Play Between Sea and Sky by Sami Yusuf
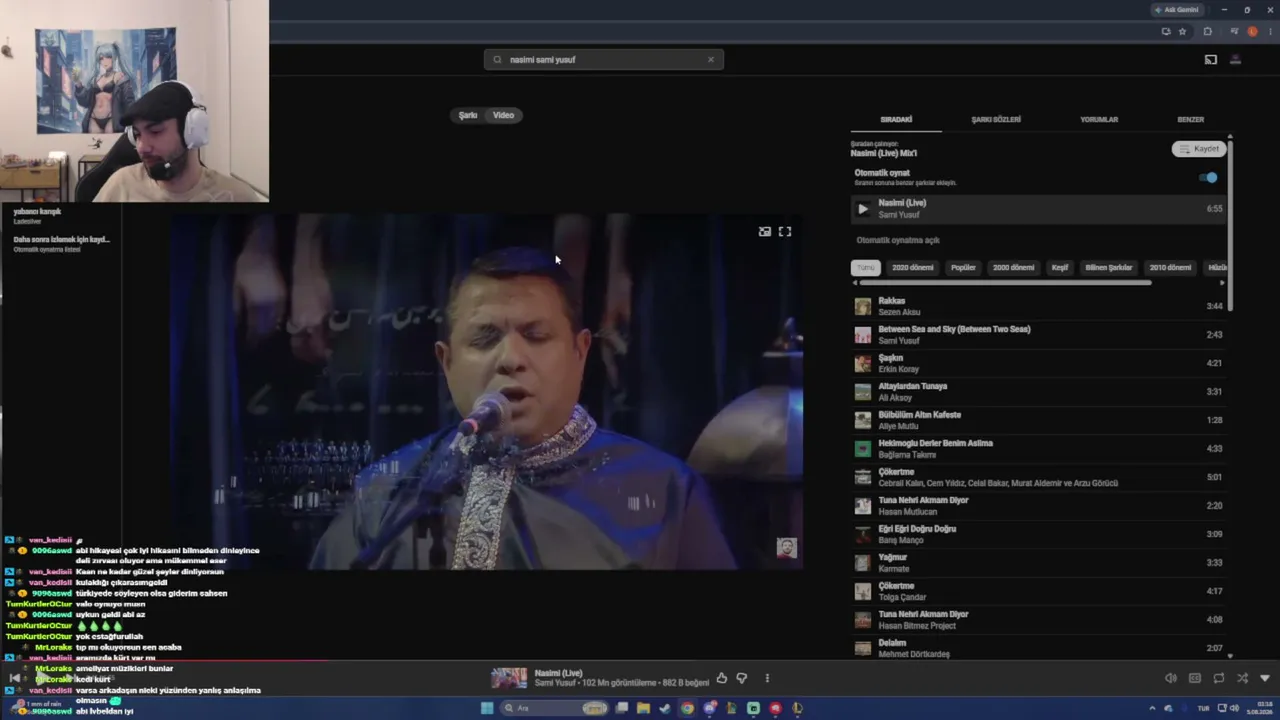This screenshot has height=720, width=1280. tap(1038, 335)
